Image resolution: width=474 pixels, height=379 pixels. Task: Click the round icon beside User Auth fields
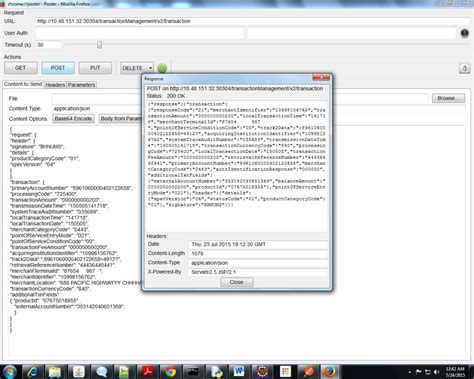point(465,33)
